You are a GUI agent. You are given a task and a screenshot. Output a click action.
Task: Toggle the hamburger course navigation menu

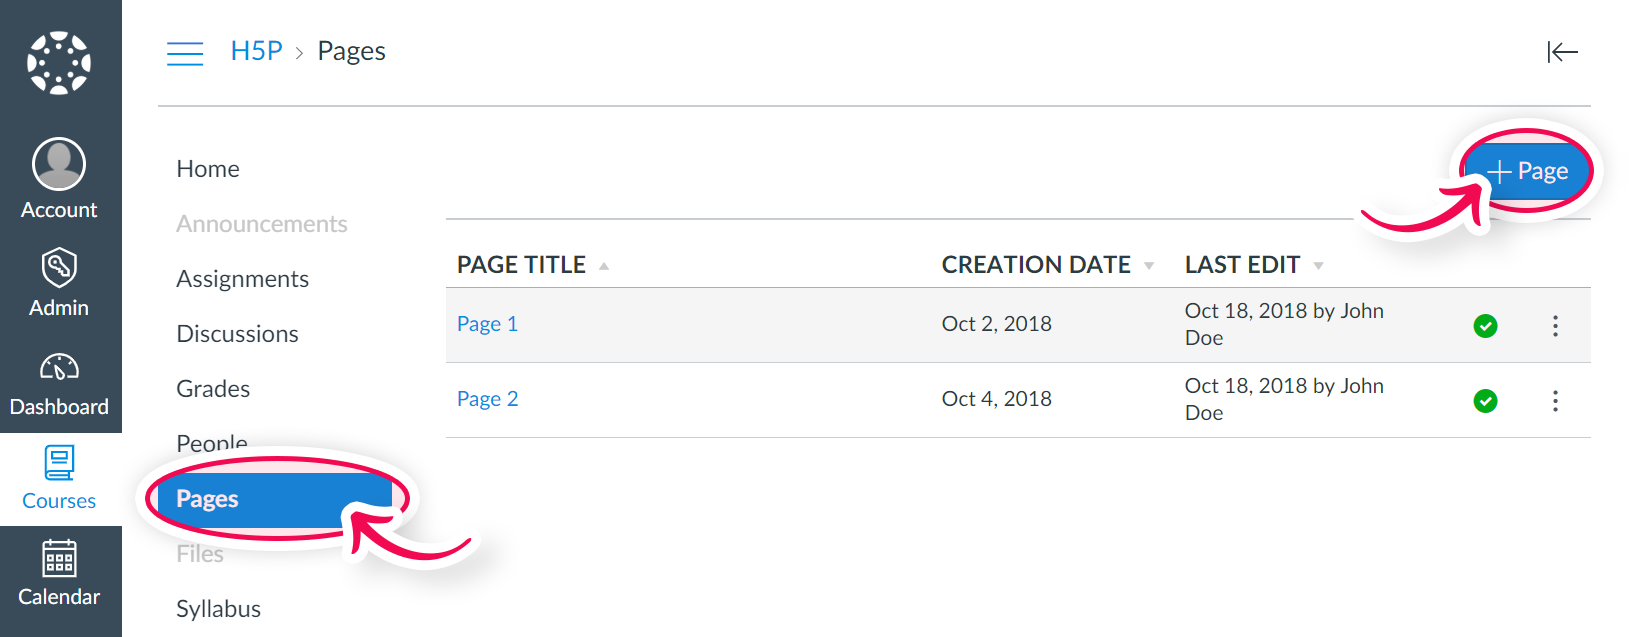pos(185,53)
